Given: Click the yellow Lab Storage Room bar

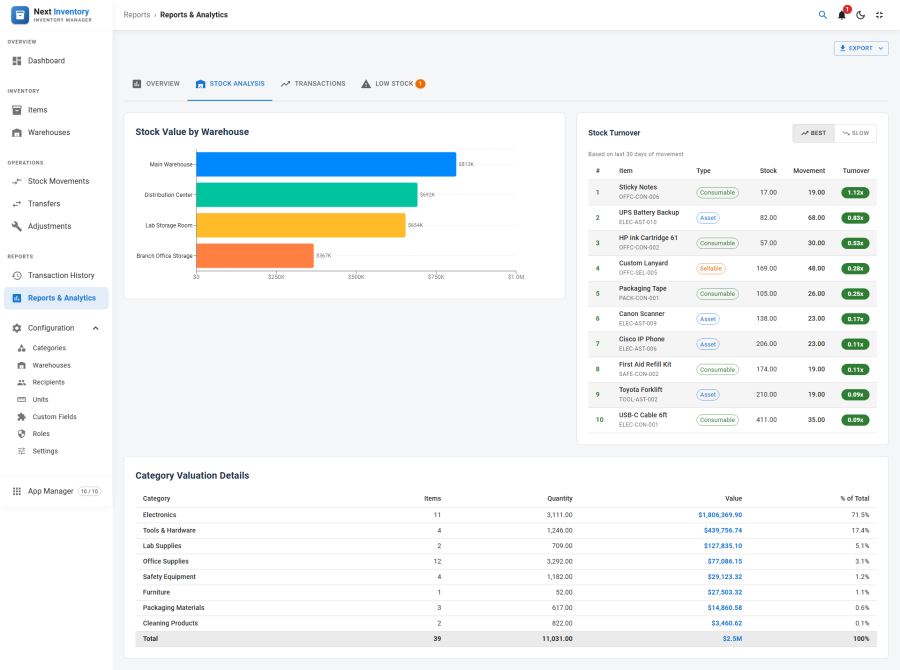Looking at the screenshot, I should point(301,225).
